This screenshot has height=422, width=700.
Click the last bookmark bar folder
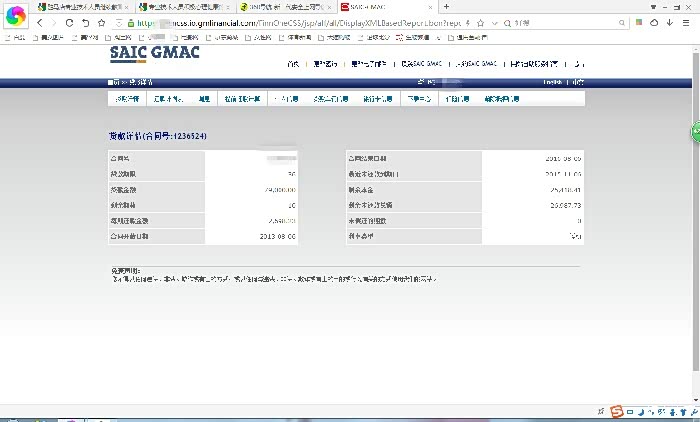click(x=468, y=38)
